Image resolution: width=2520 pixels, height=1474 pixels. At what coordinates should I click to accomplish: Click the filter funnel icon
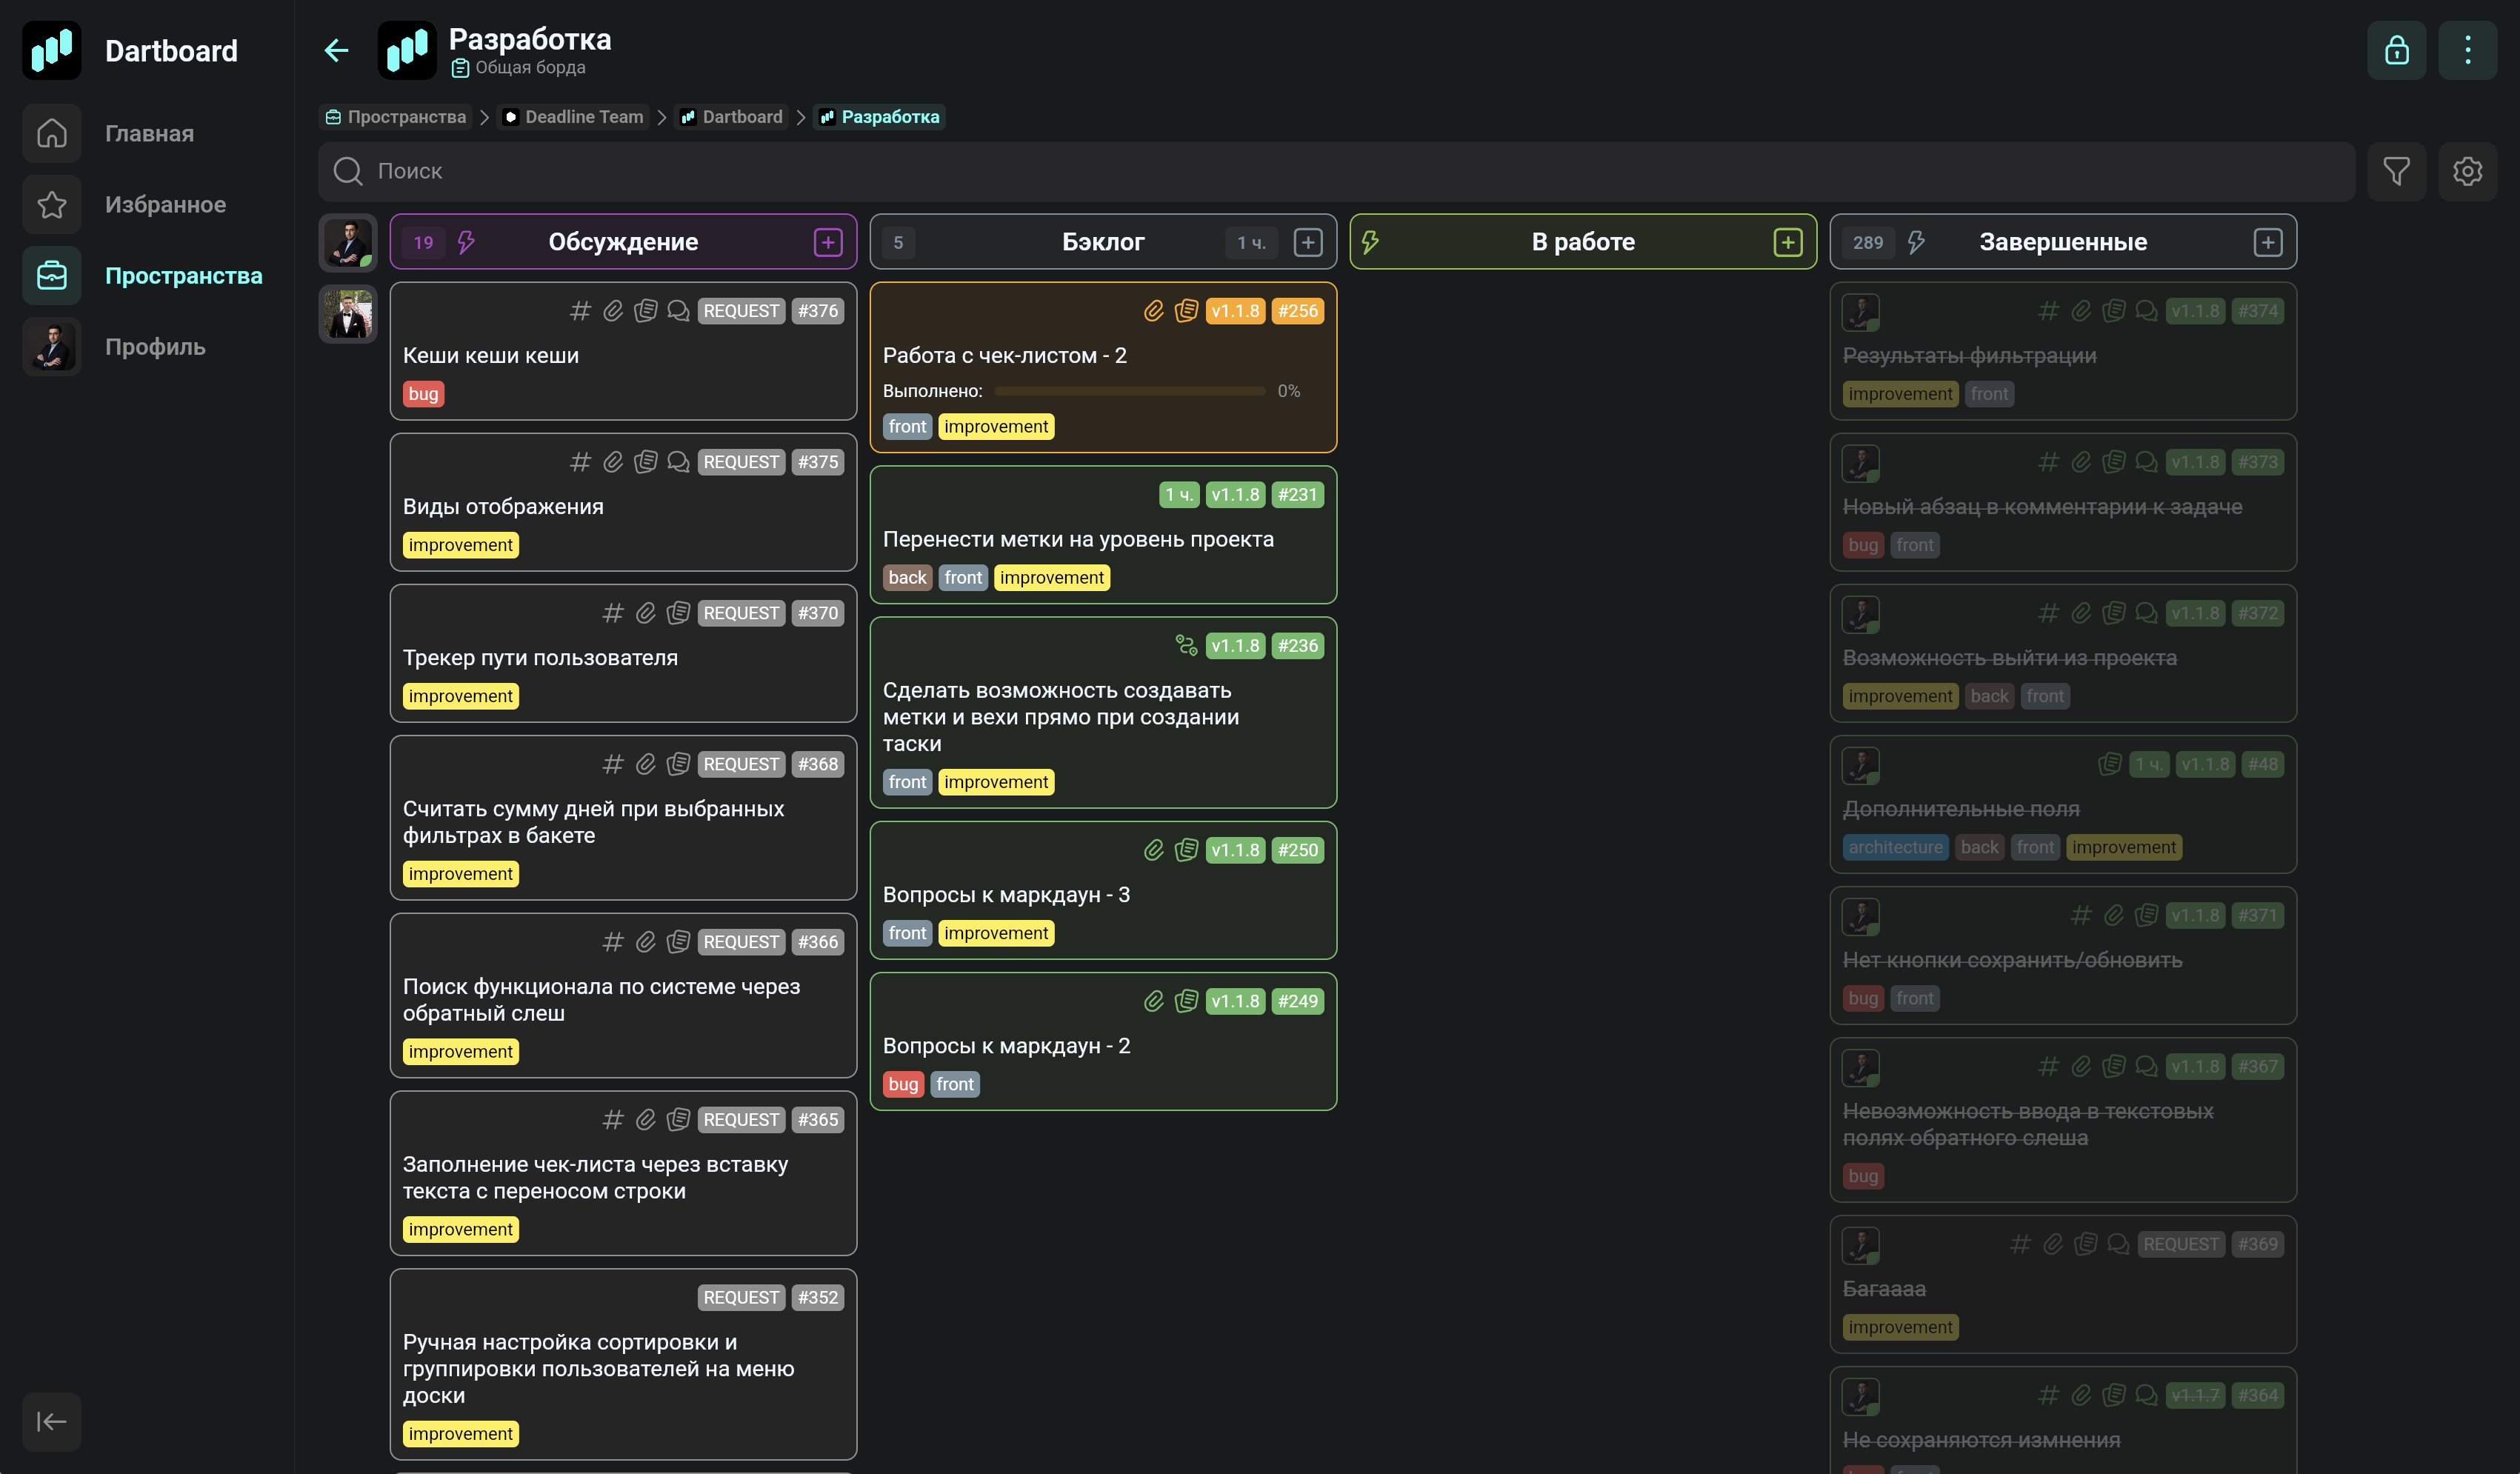pyautogui.click(x=2396, y=171)
